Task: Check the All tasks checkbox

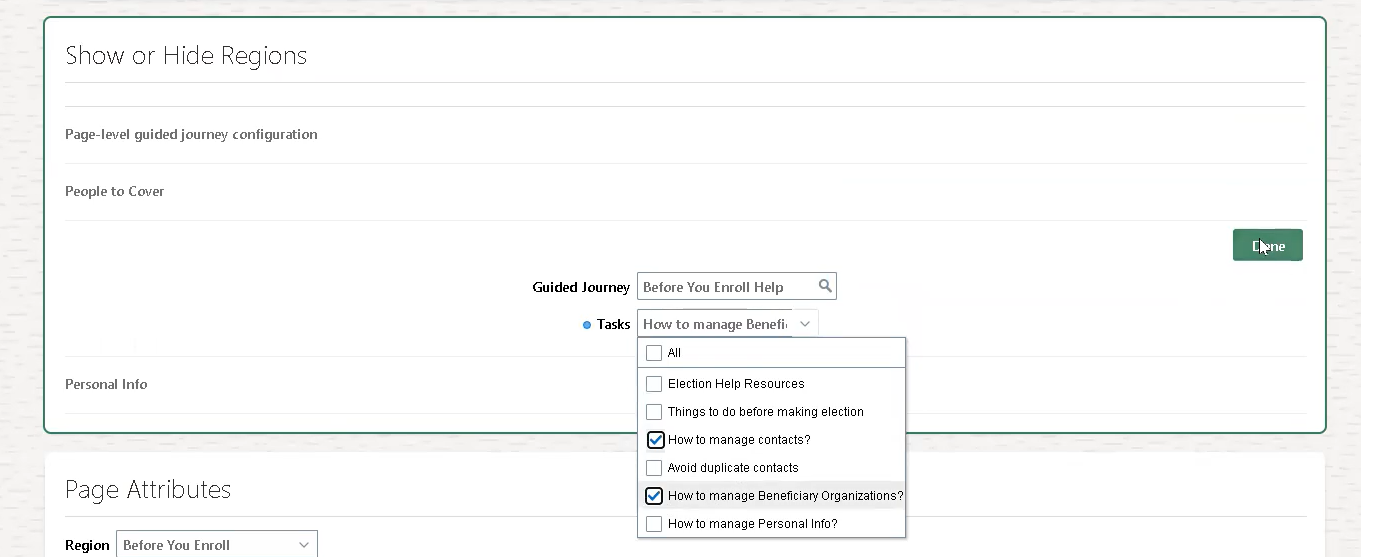Action: (x=654, y=353)
